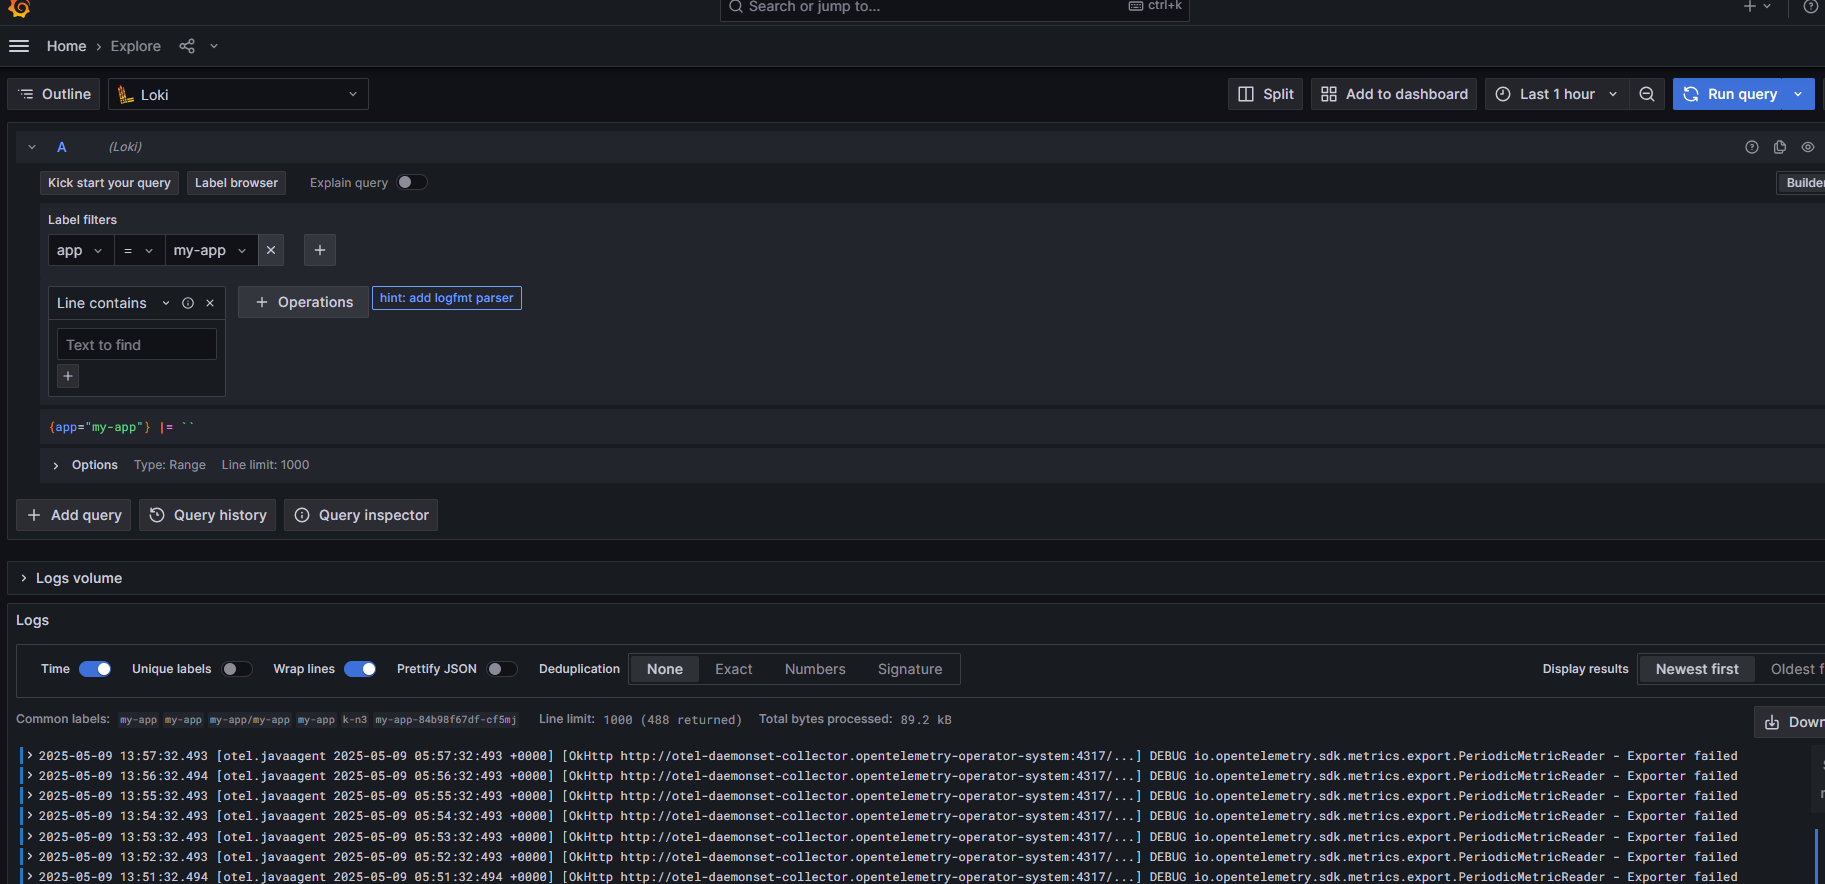The width and height of the screenshot is (1825, 884).
Task: Open the Outline panel
Action: click(54, 94)
